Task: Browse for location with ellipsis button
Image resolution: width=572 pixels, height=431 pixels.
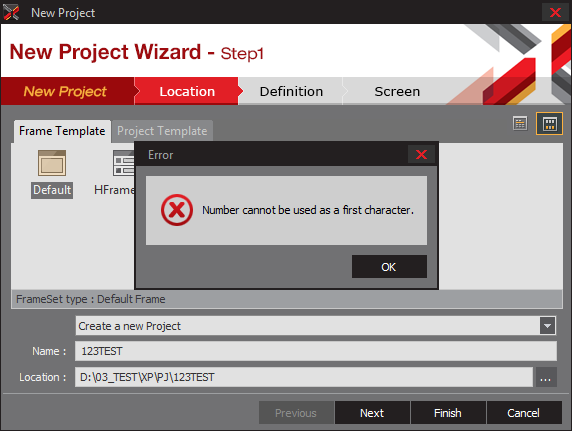Action: click(x=546, y=377)
